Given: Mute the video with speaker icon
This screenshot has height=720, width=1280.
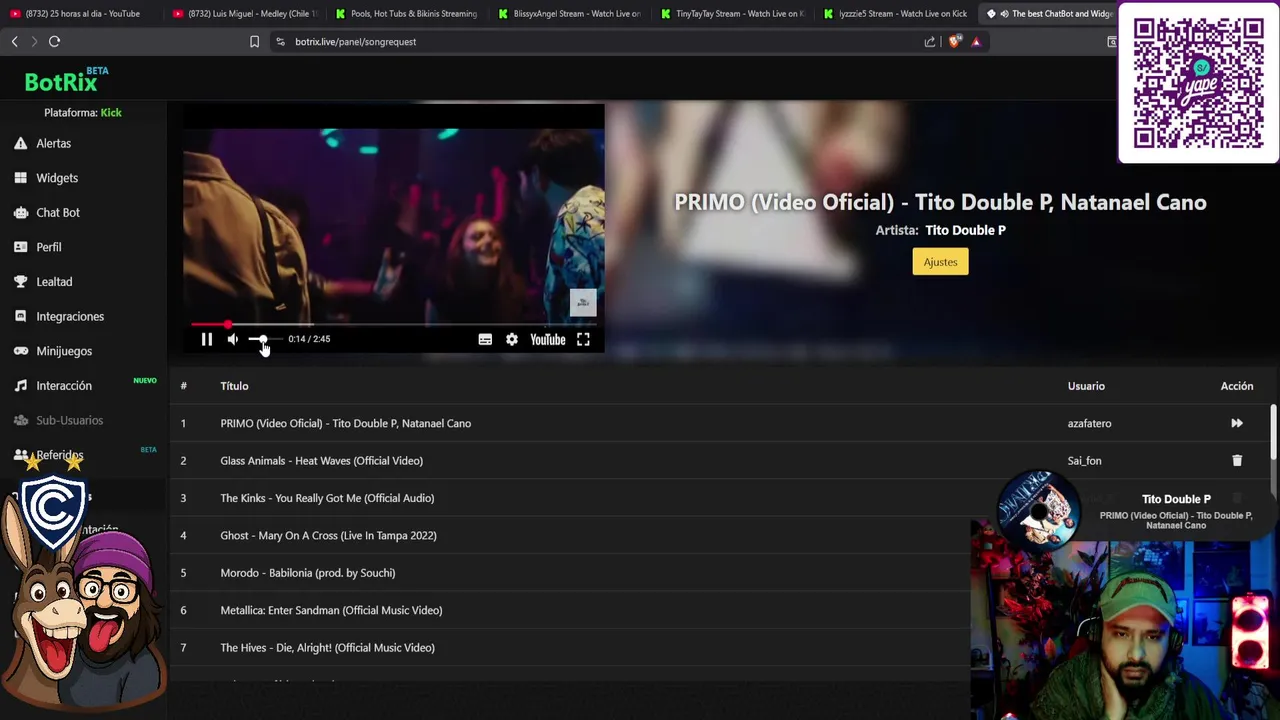Looking at the screenshot, I should (232, 339).
